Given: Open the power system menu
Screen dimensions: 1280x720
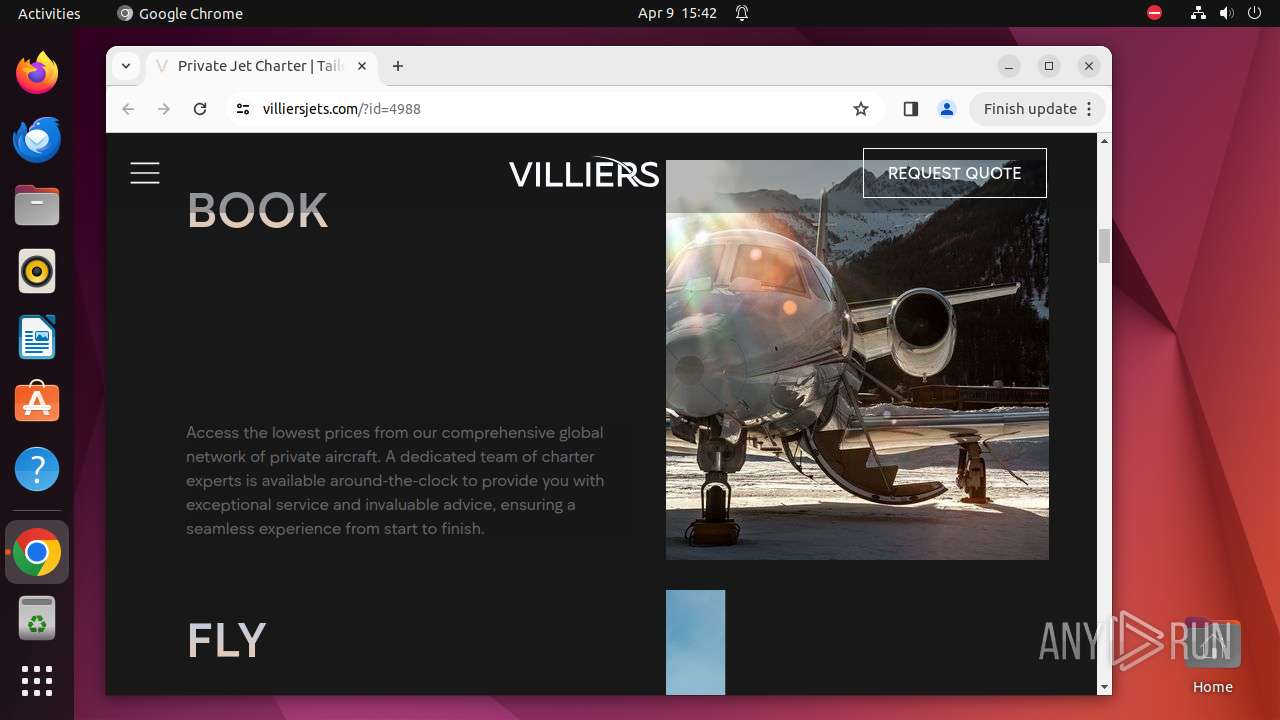Looking at the screenshot, I should 1255,13.
